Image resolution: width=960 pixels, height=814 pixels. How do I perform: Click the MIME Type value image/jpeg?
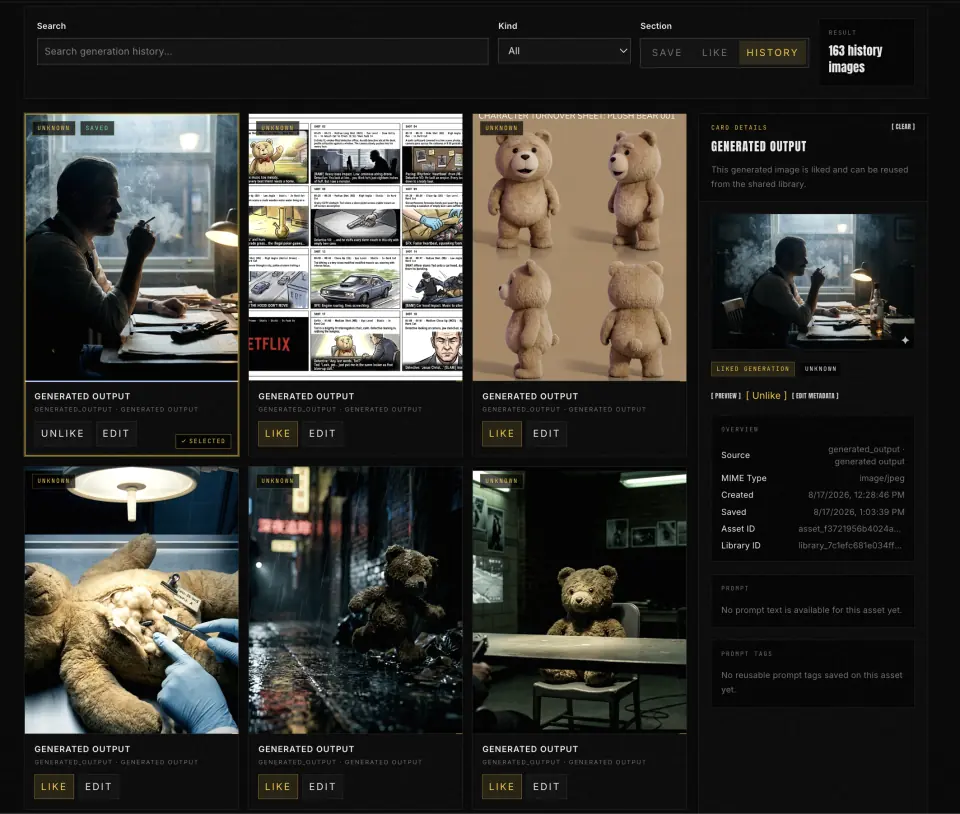pos(882,478)
